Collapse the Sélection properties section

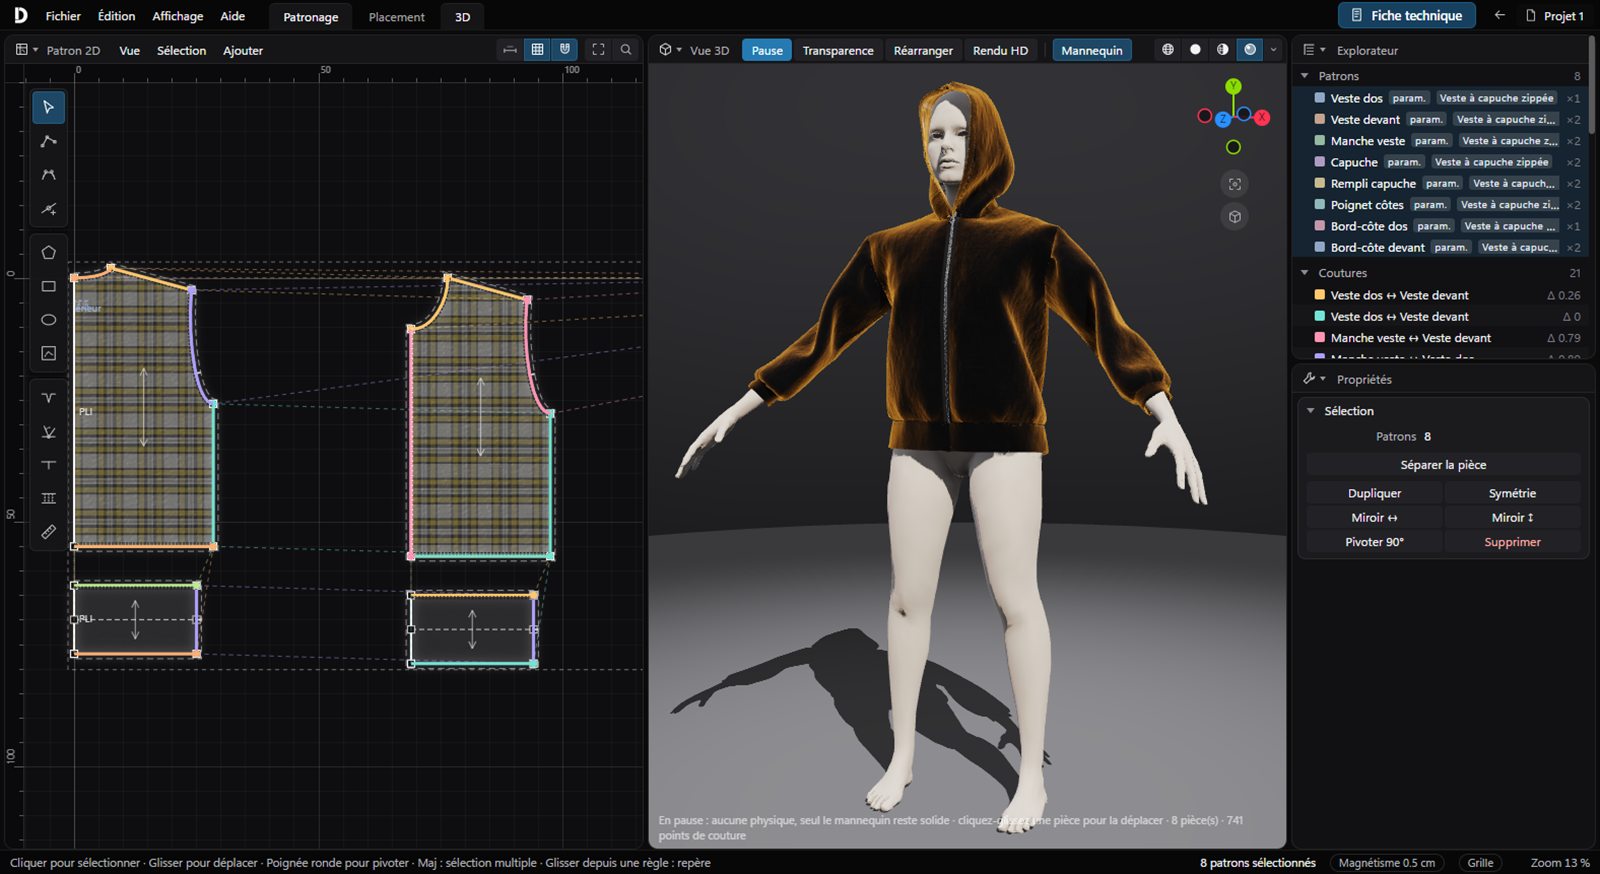1311,411
